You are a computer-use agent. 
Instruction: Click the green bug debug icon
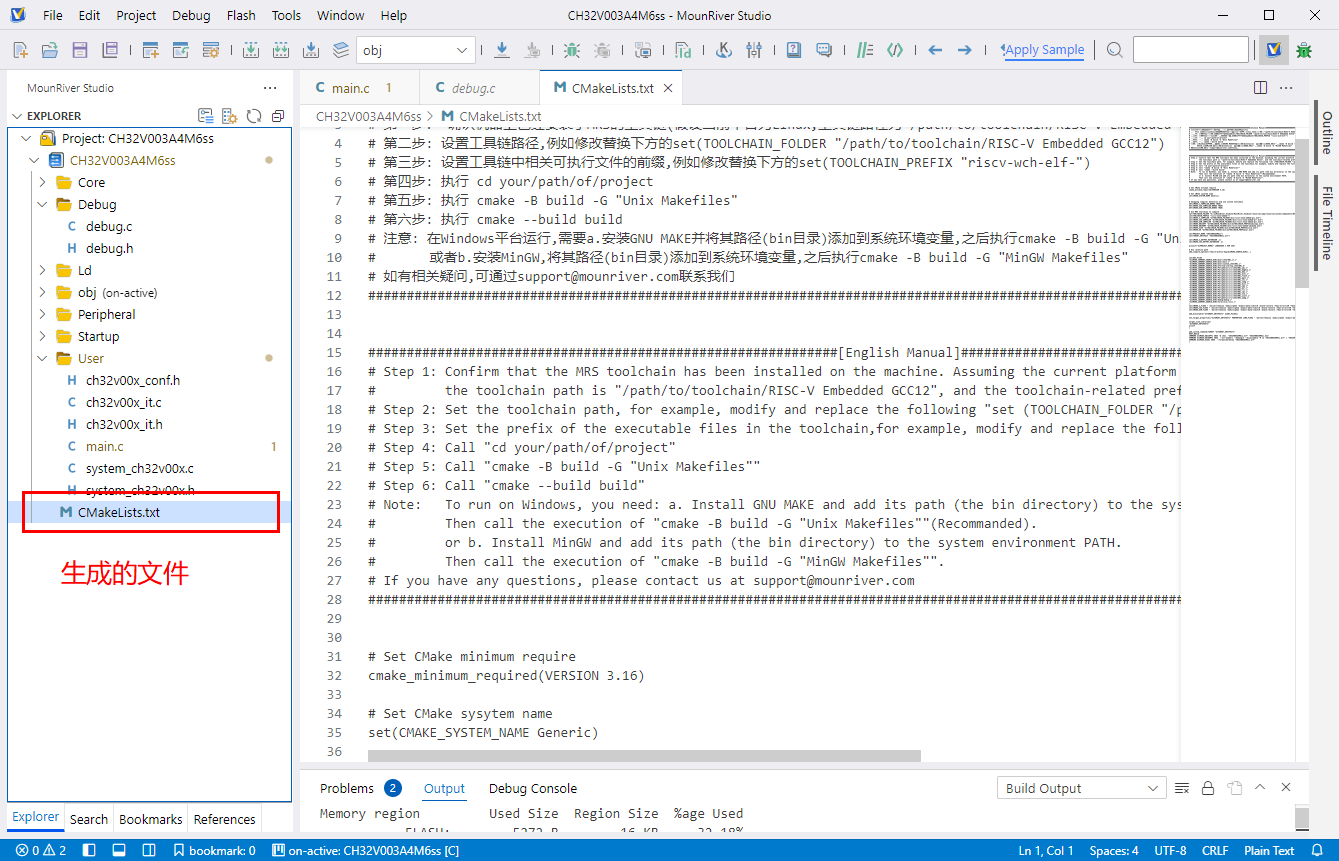(x=572, y=49)
